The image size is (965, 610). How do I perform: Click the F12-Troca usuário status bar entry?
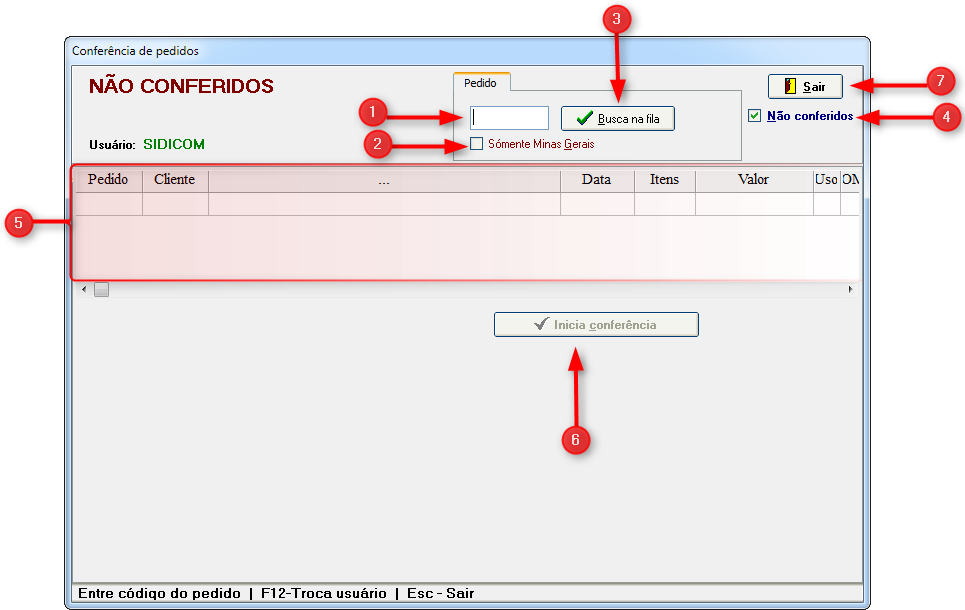(x=324, y=593)
